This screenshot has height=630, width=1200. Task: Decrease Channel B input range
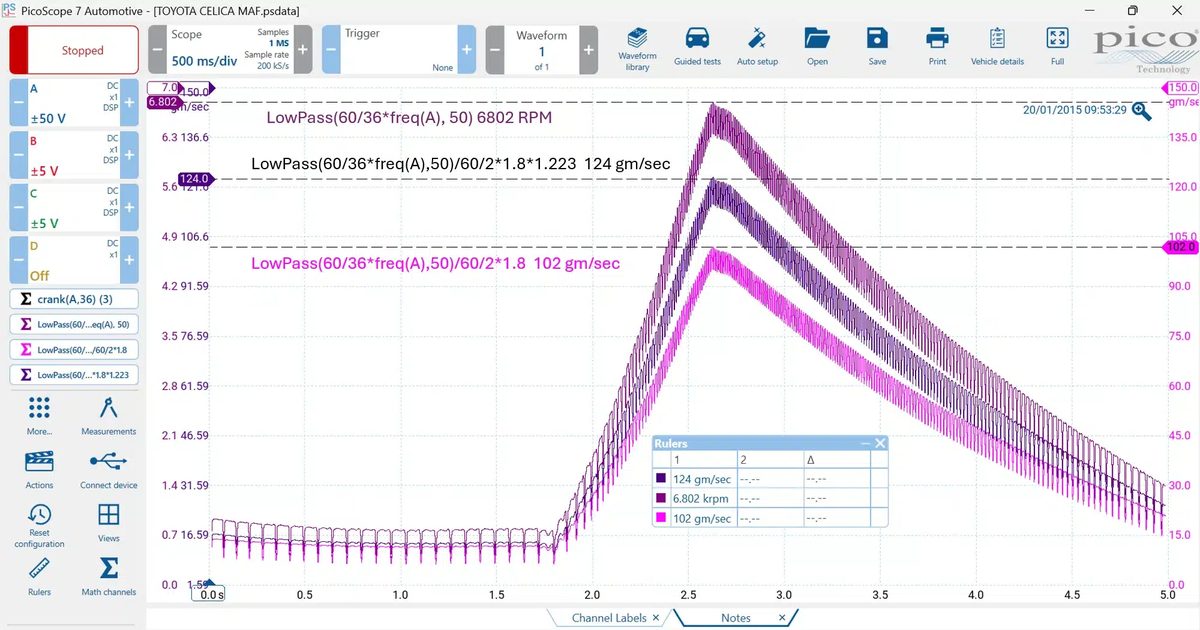18,154
